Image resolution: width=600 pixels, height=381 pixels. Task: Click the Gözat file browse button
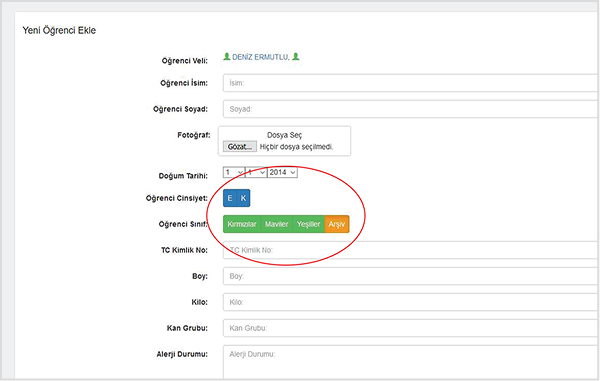pyautogui.click(x=240, y=147)
